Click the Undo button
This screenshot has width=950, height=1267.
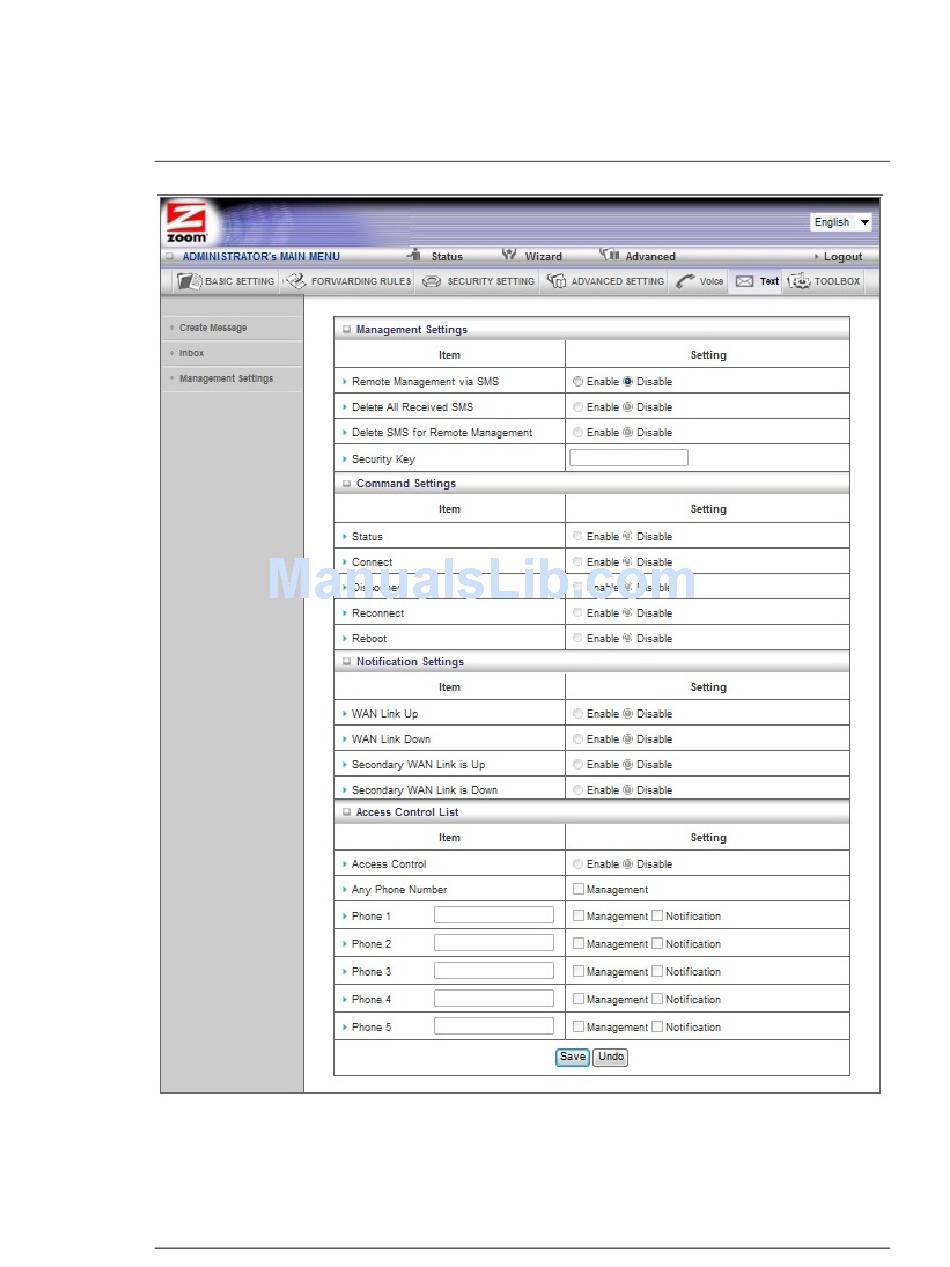click(611, 1057)
